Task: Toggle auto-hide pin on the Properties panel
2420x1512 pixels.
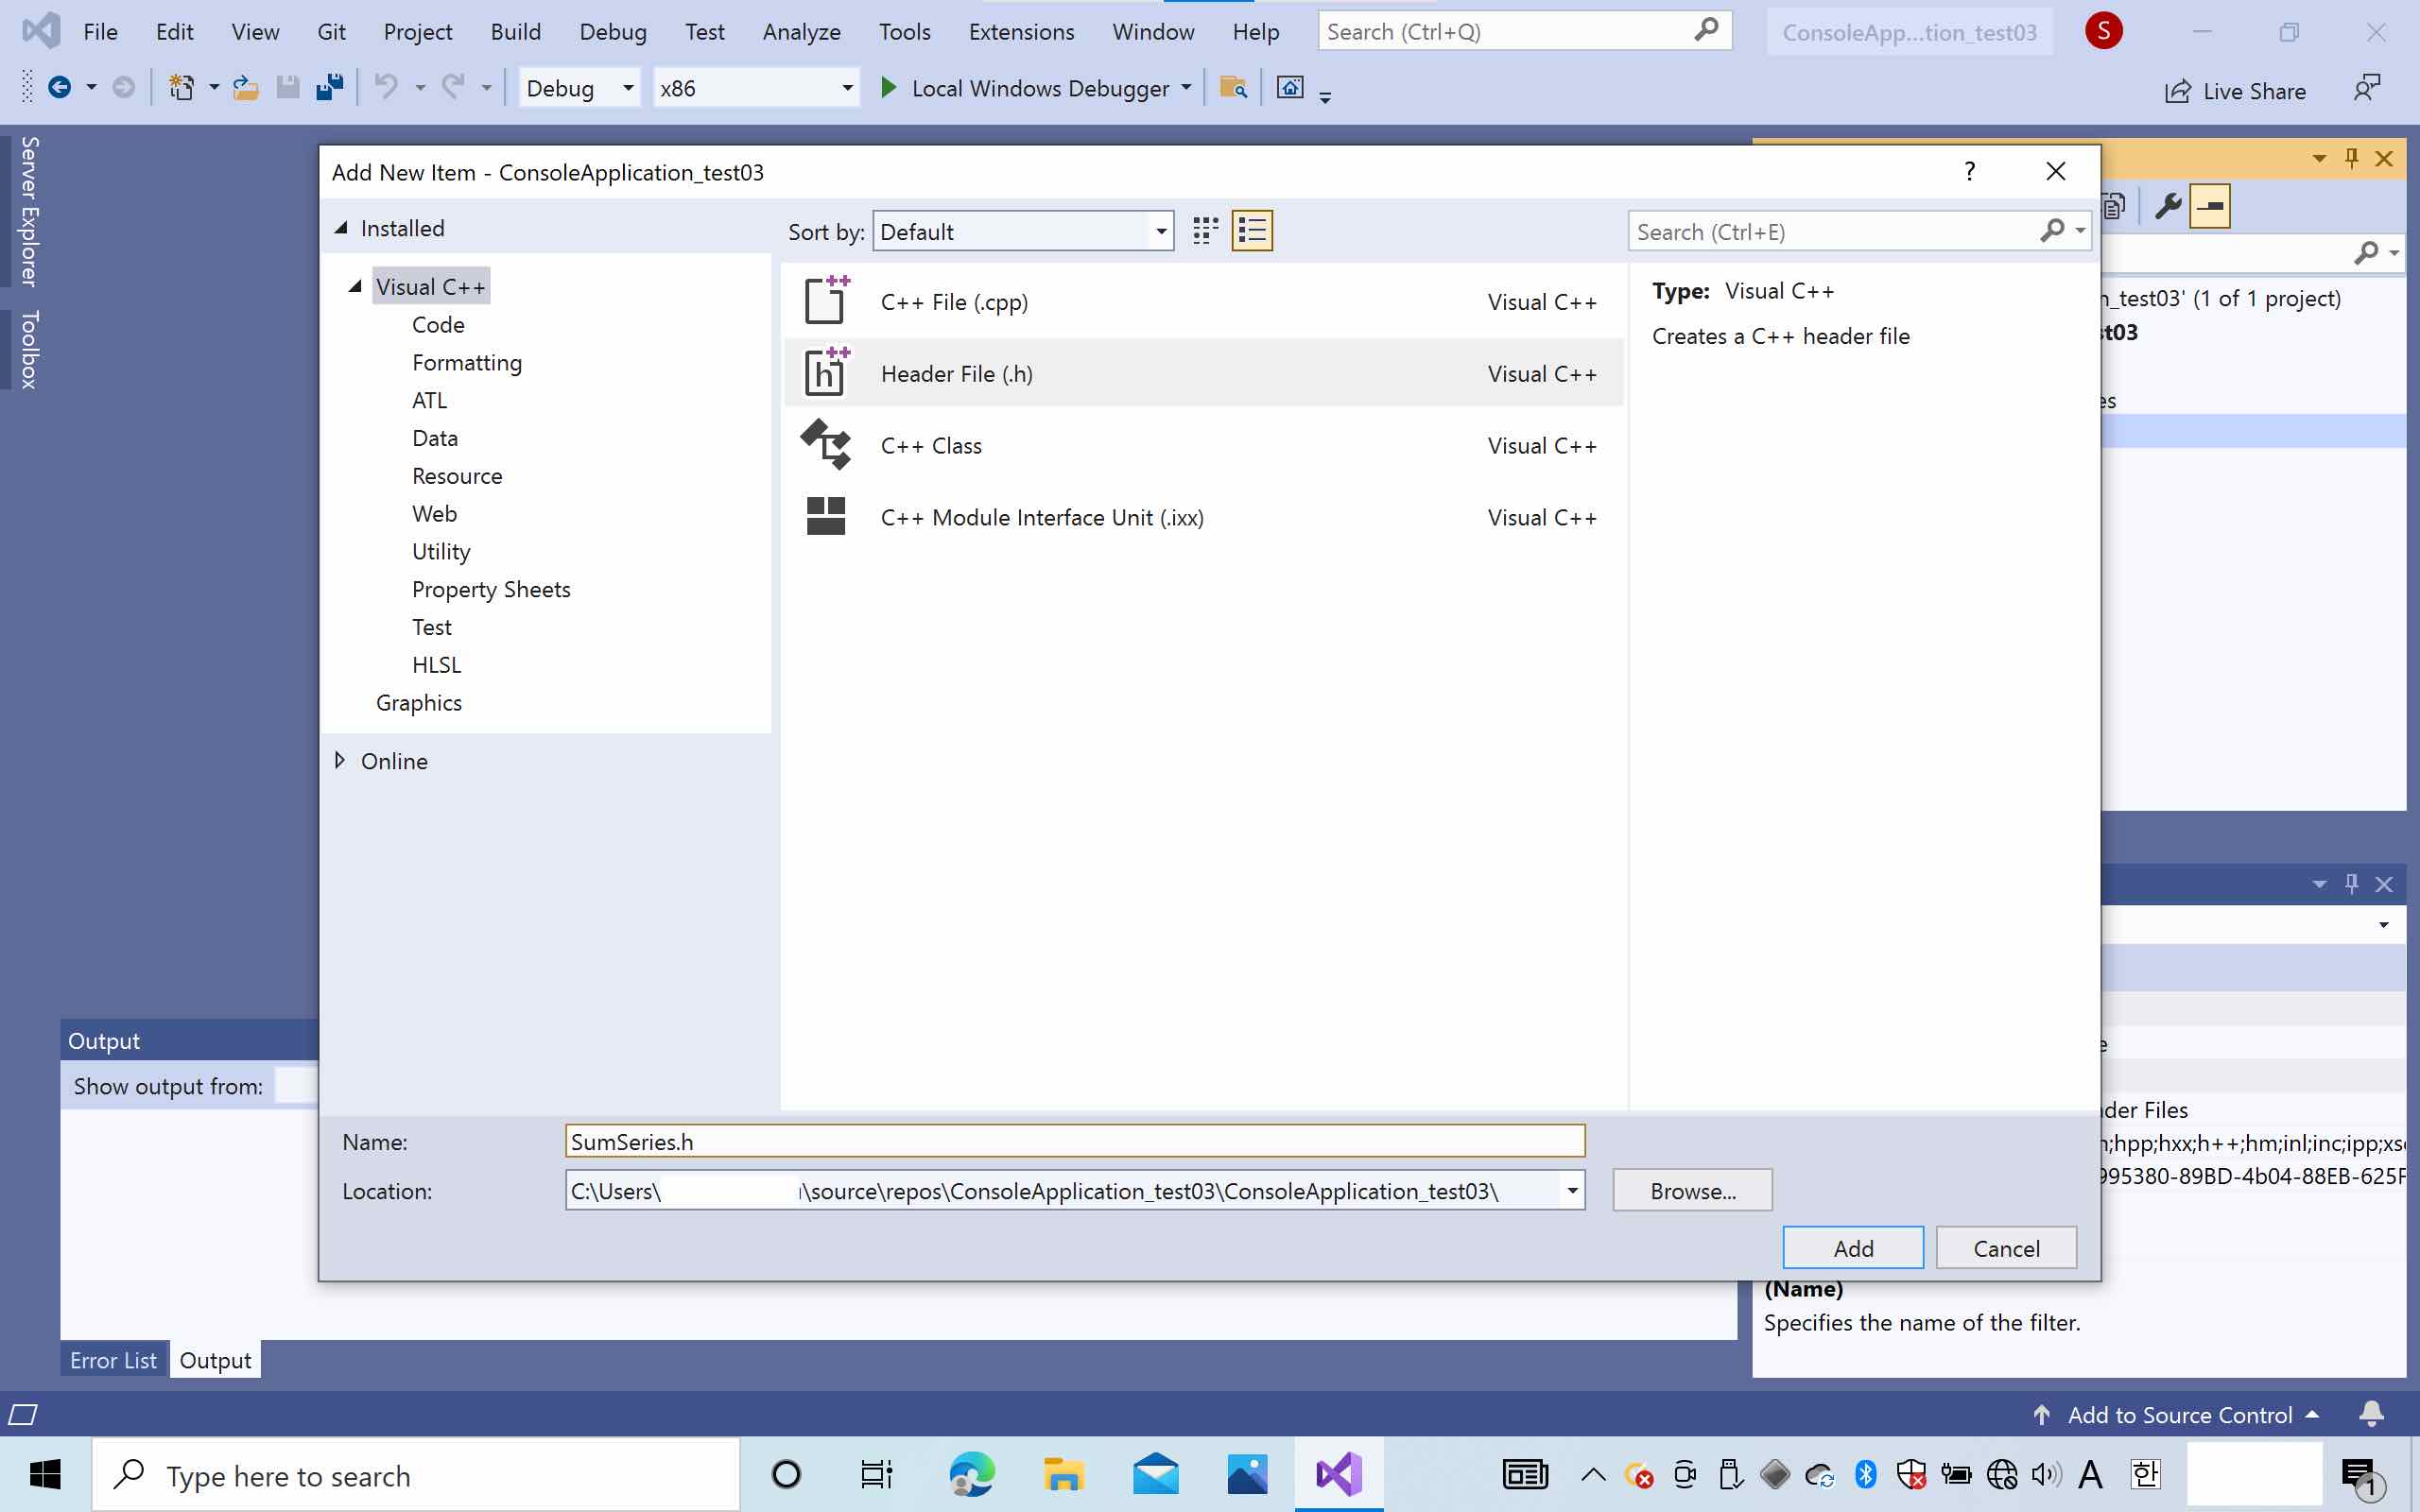Action: click(x=2352, y=884)
